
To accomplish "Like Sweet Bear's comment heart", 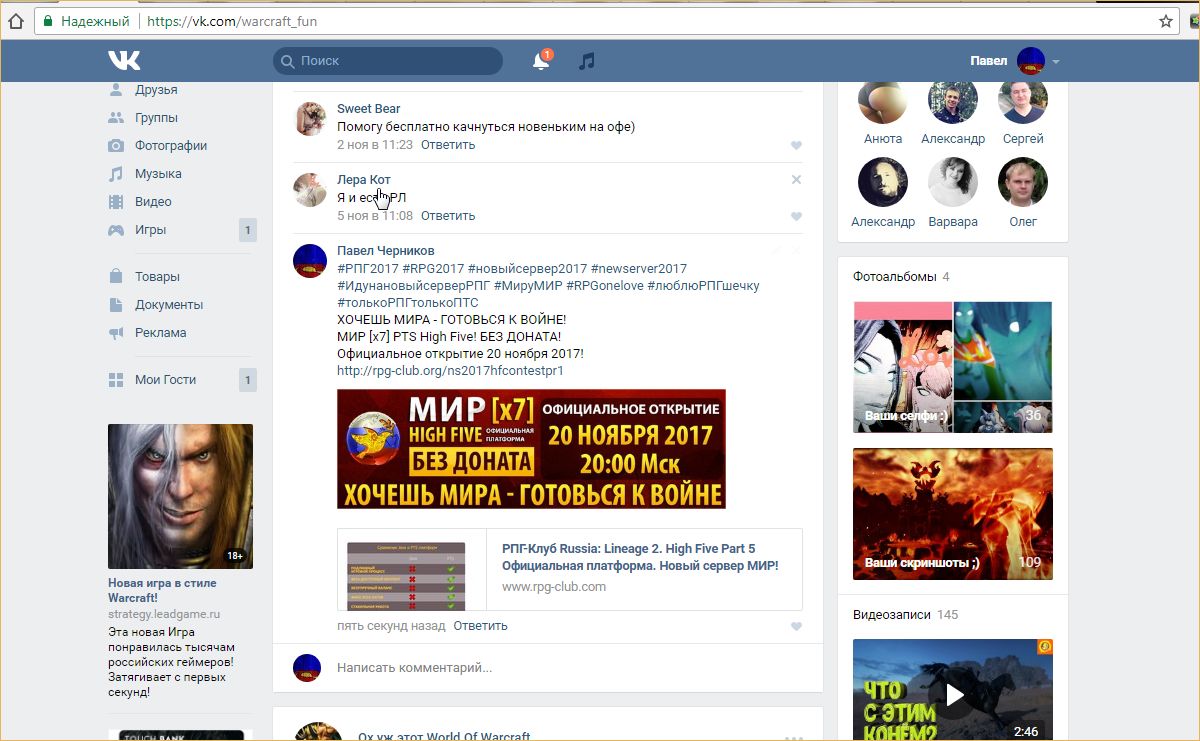I will point(796,146).
